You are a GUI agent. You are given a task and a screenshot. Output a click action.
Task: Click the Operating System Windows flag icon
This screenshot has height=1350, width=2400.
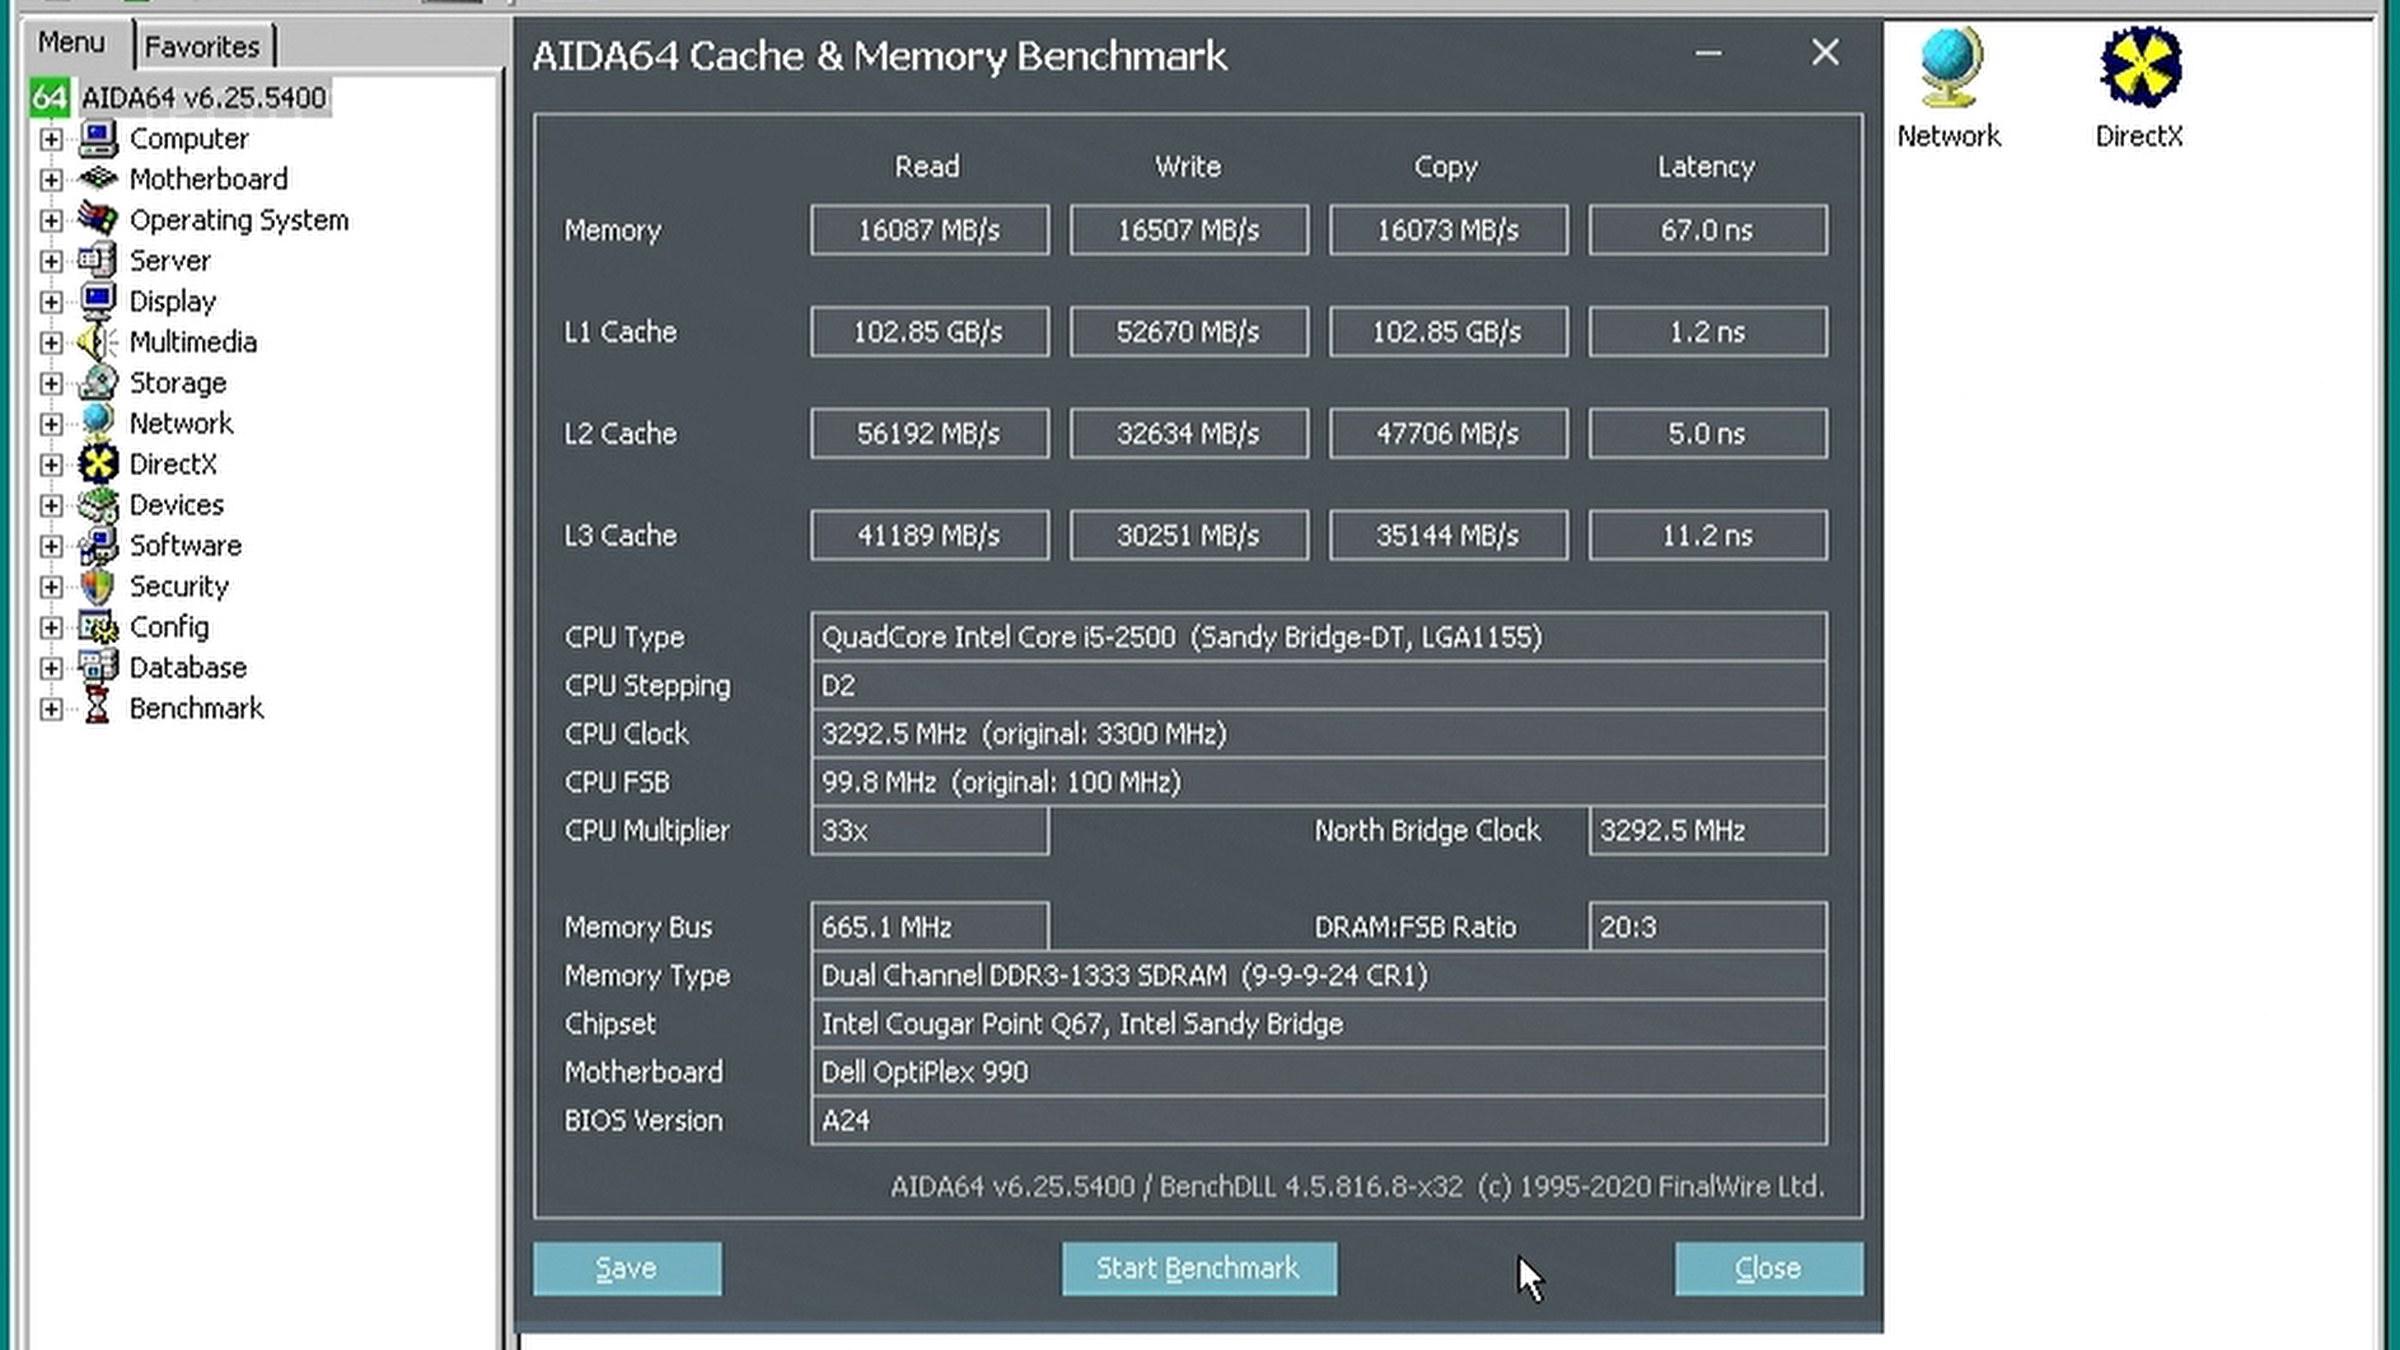[98, 219]
